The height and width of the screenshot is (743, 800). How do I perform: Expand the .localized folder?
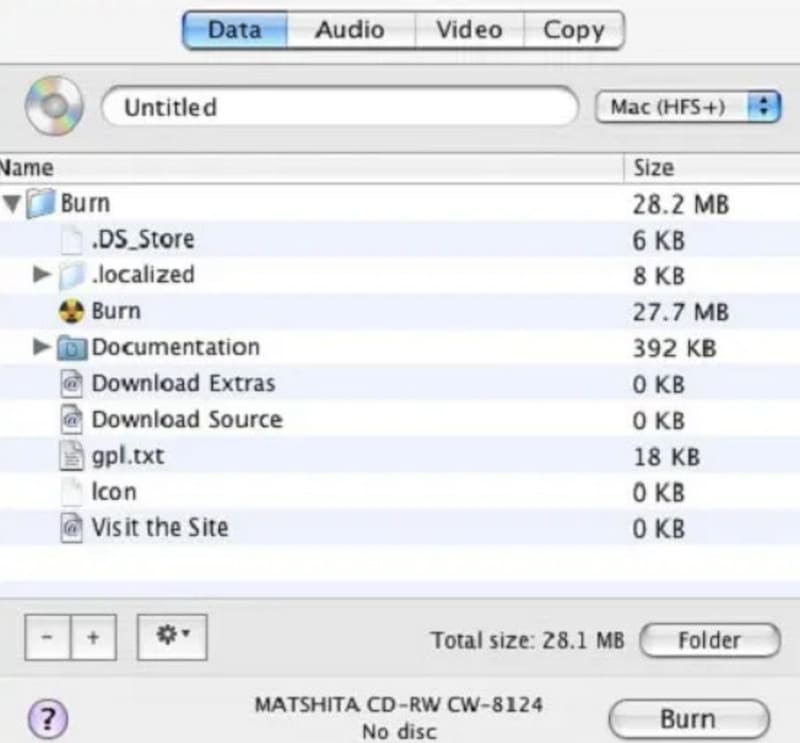(41, 274)
